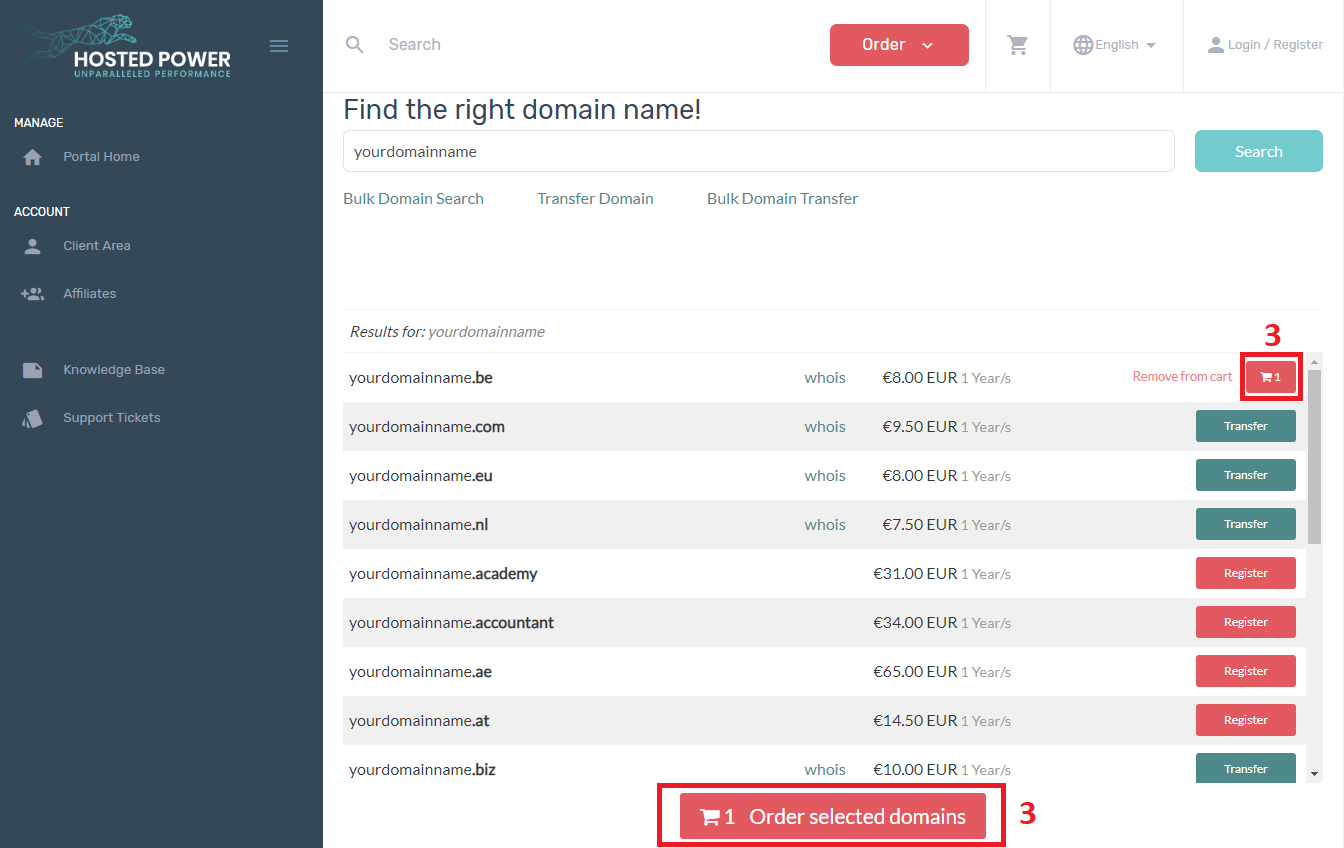
Task: Open Affiliates in sidebar
Action: pyautogui.click(x=90, y=294)
